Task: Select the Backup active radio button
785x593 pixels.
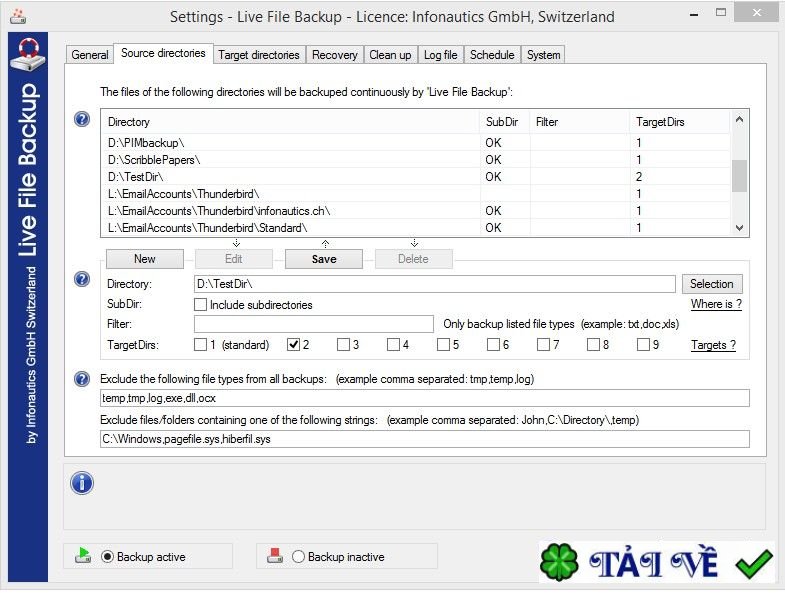Action: tap(107, 556)
